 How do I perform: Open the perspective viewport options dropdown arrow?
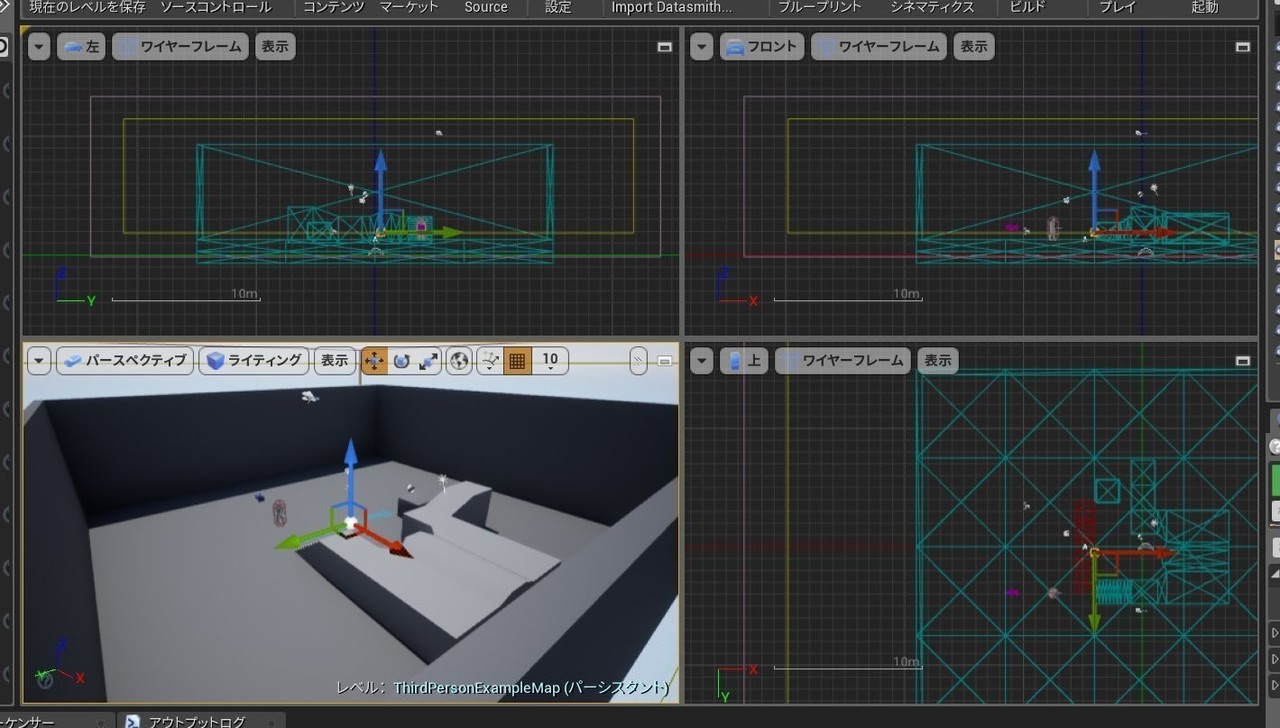point(38,361)
